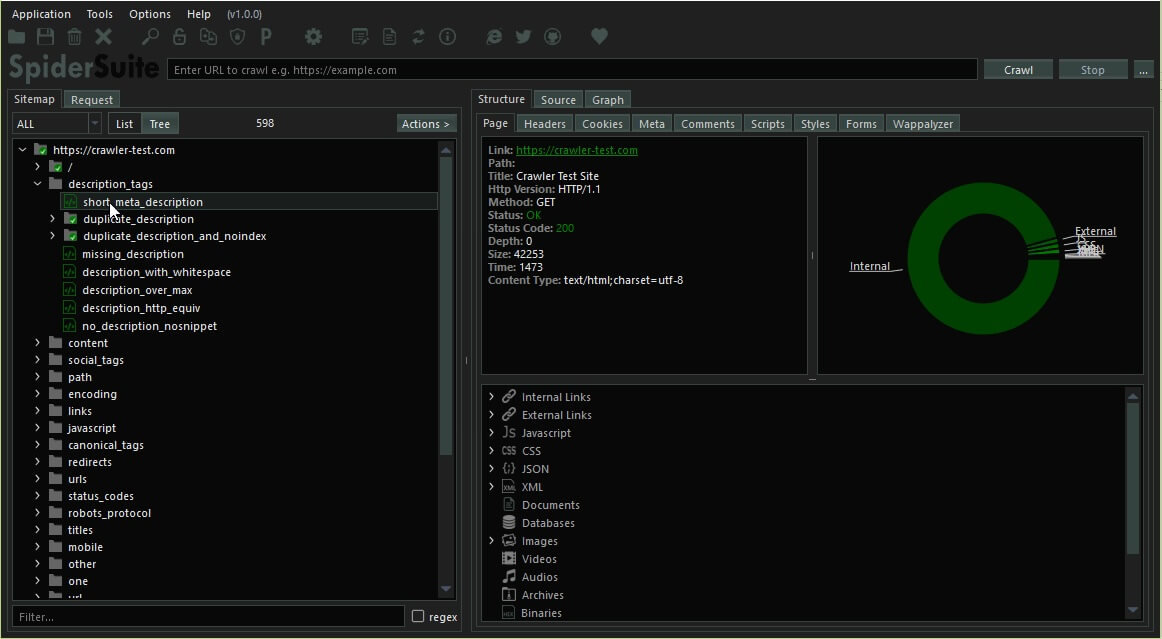Expand the content folder
The height and width of the screenshot is (639, 1162).
(38, 342)
